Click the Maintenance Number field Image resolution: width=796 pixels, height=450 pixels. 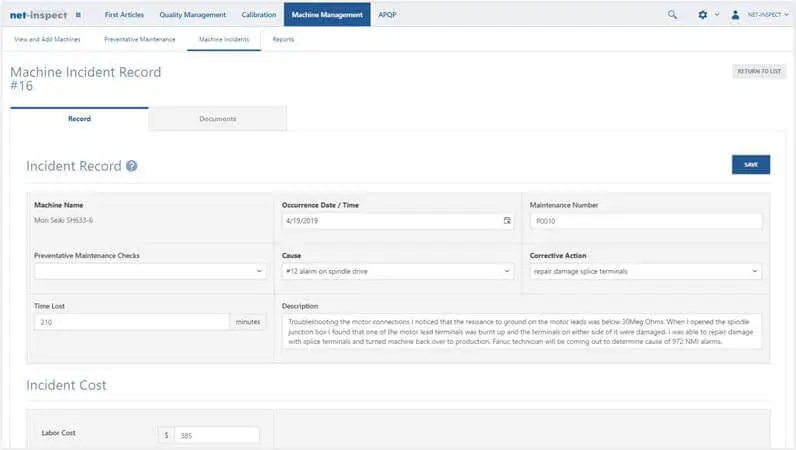click(x=645, y=221)
